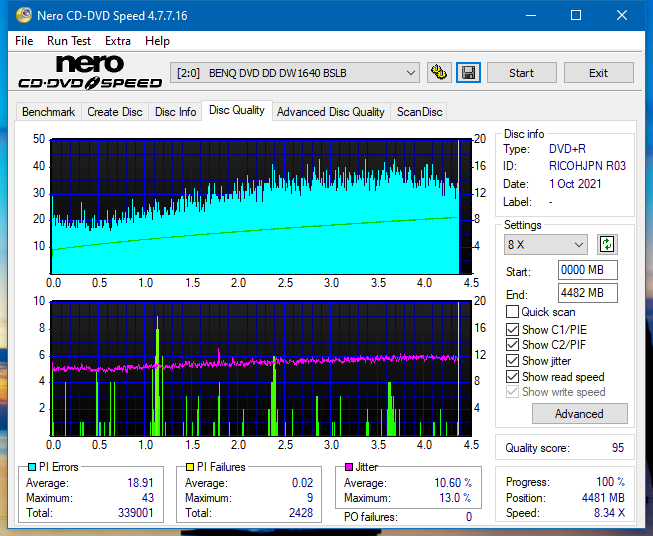Screen dimensions: 653x536
Task: Click the PO failures value 0
Action: (x=469, y=517)
